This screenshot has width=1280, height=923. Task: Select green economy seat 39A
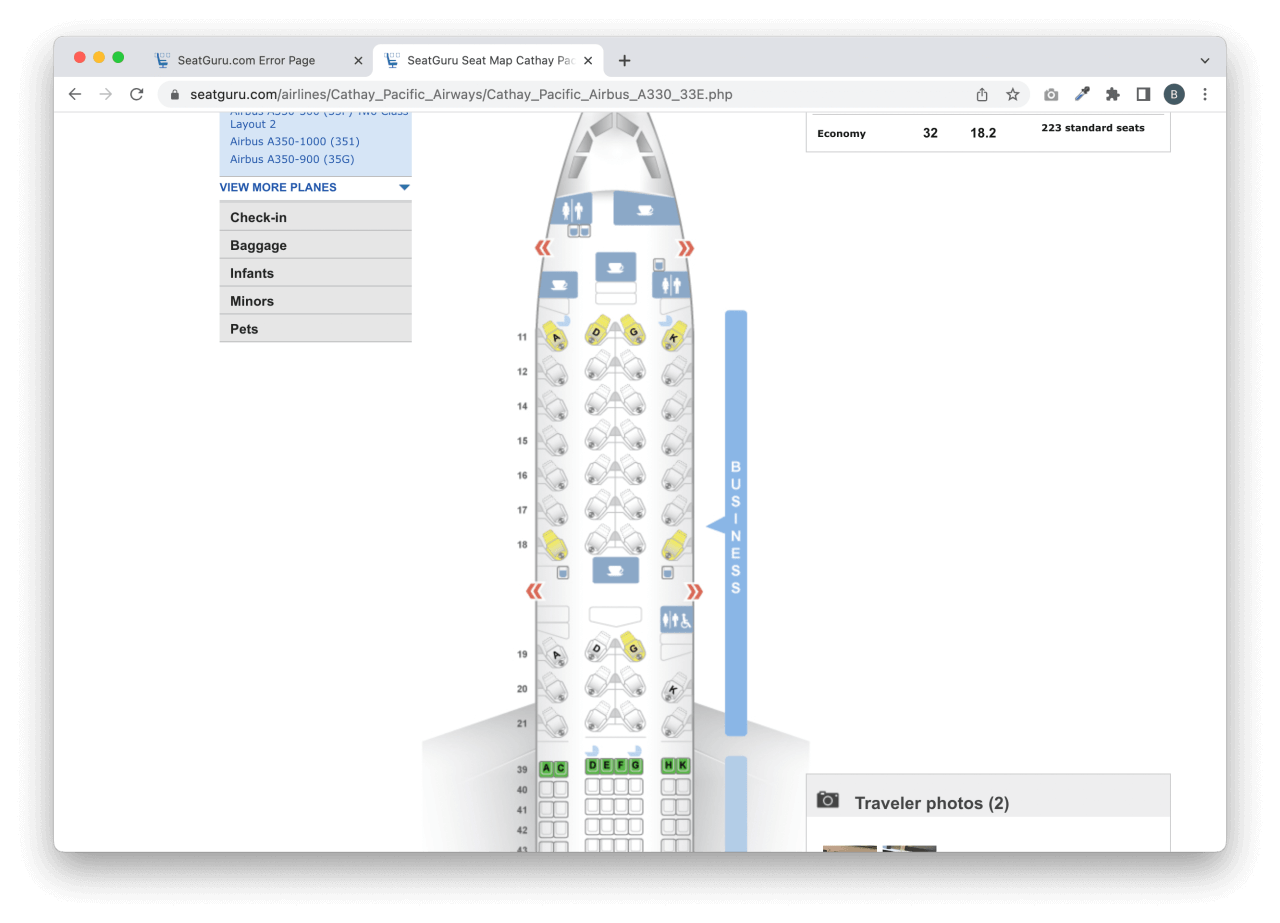tap(547, 769)
